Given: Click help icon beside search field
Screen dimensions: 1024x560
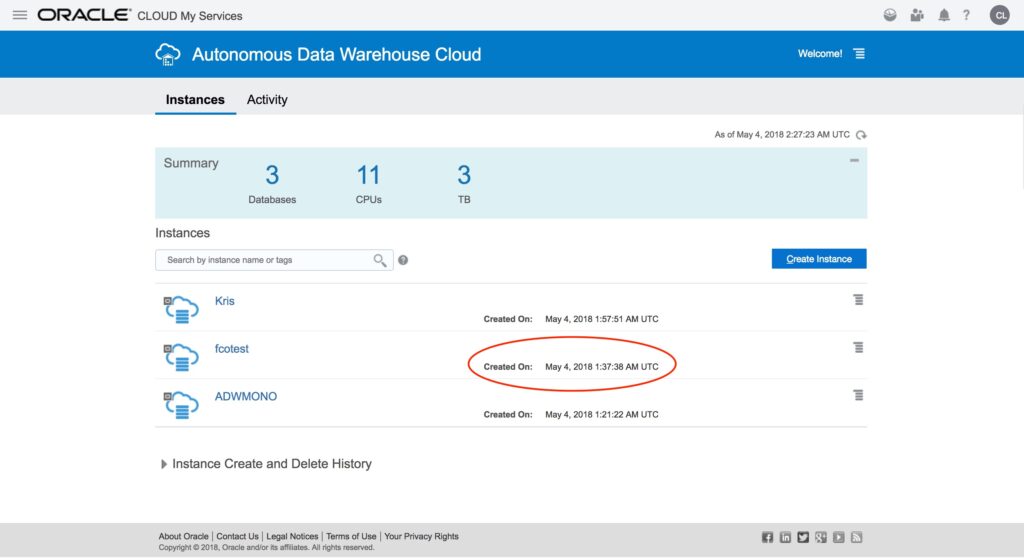Looking at the screenshot, I should click(403, 260).
